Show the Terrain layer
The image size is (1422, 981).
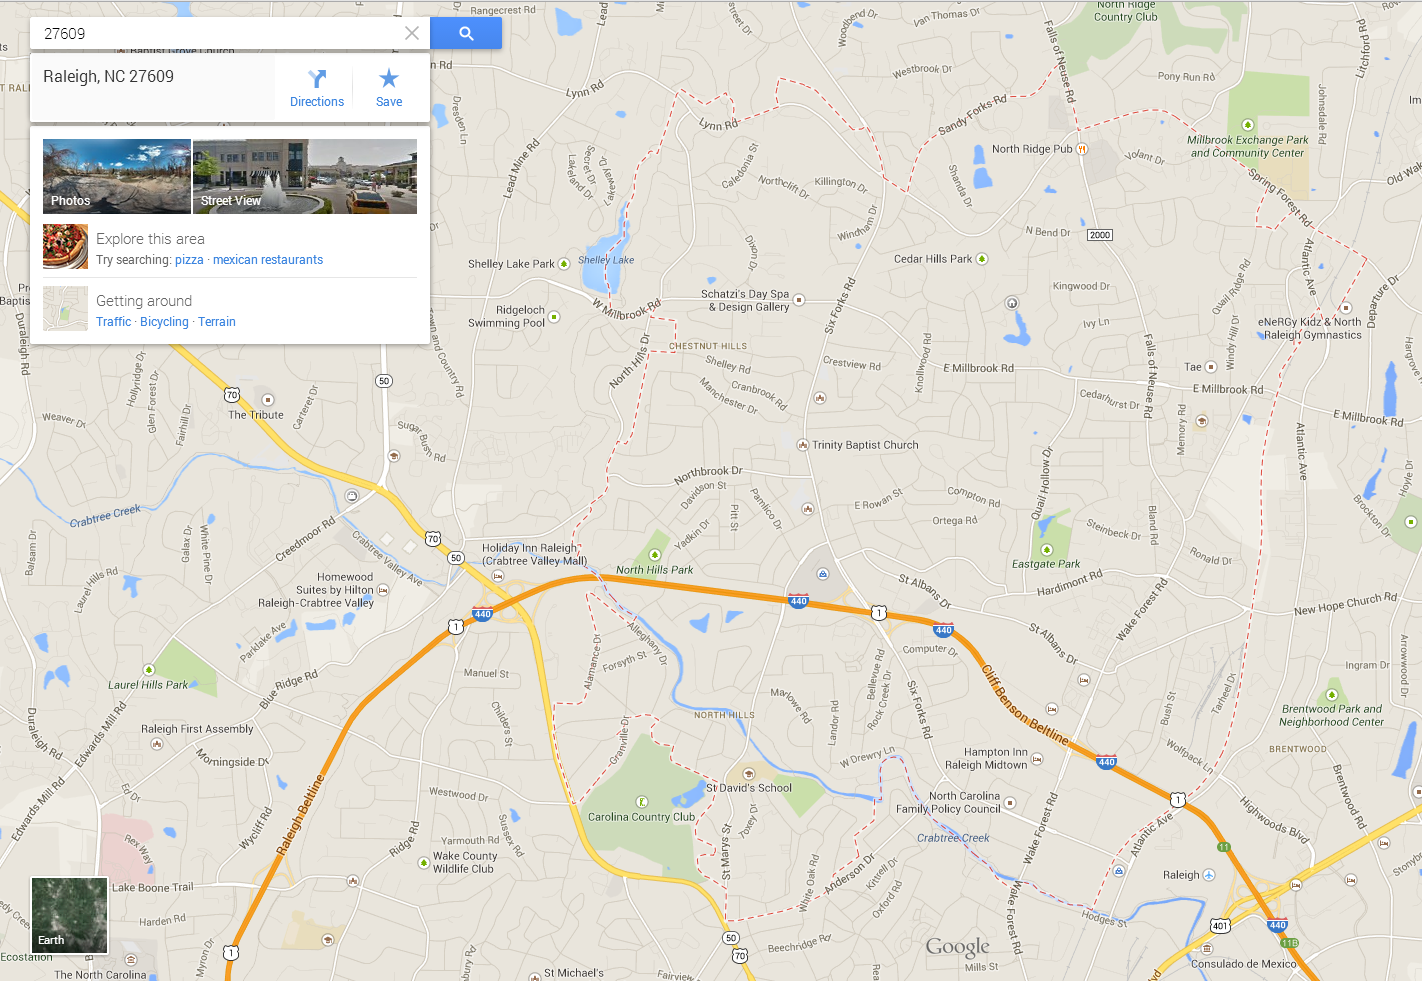click(217, 322)
